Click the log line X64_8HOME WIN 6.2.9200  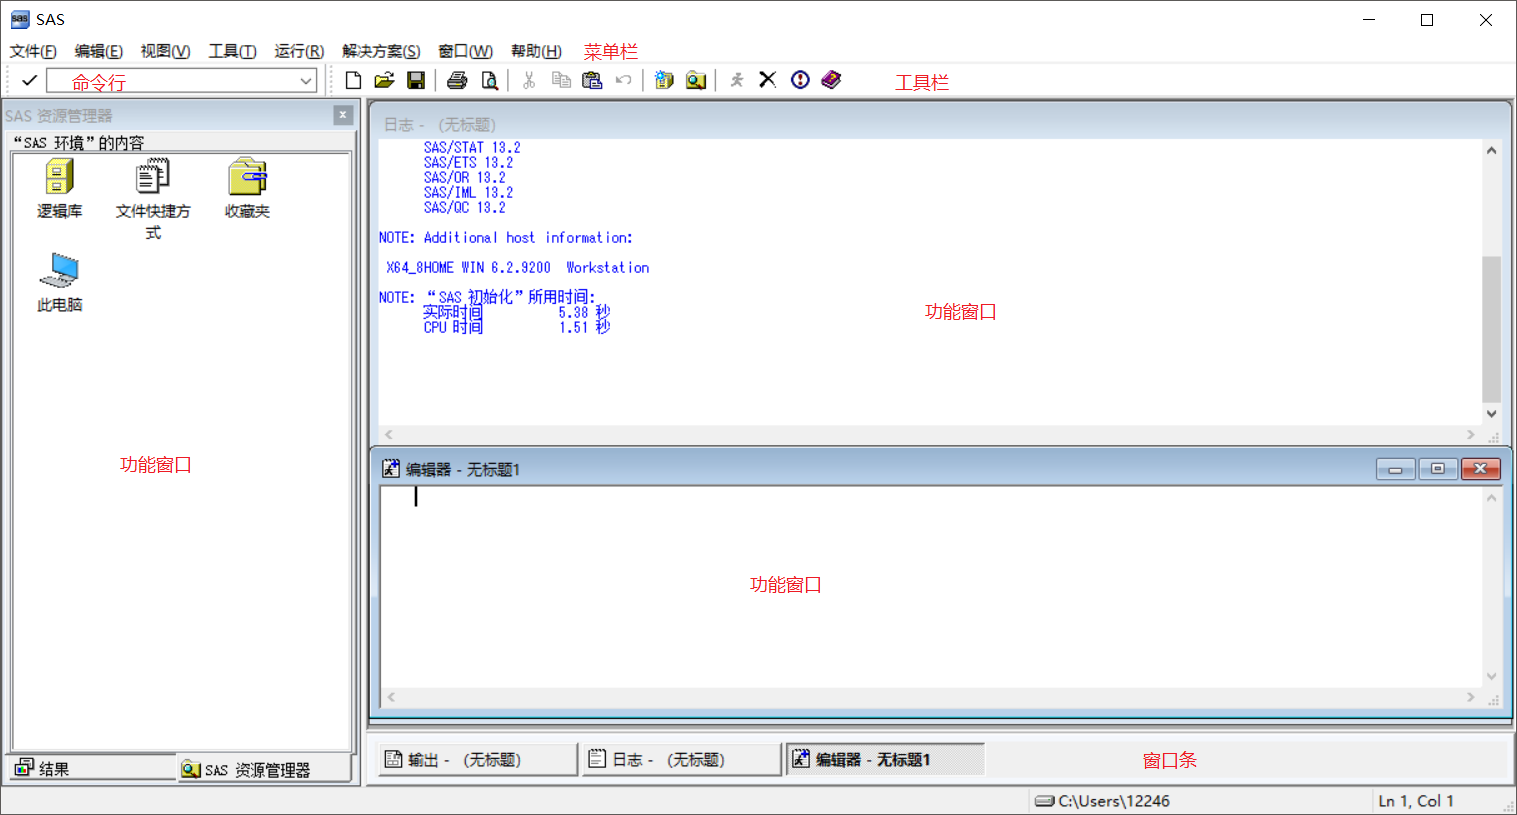point(518,267)
